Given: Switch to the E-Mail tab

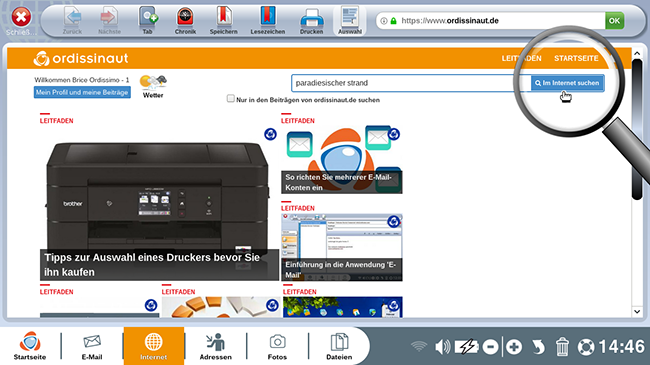Looking at the screenshot, I should 92,346.
